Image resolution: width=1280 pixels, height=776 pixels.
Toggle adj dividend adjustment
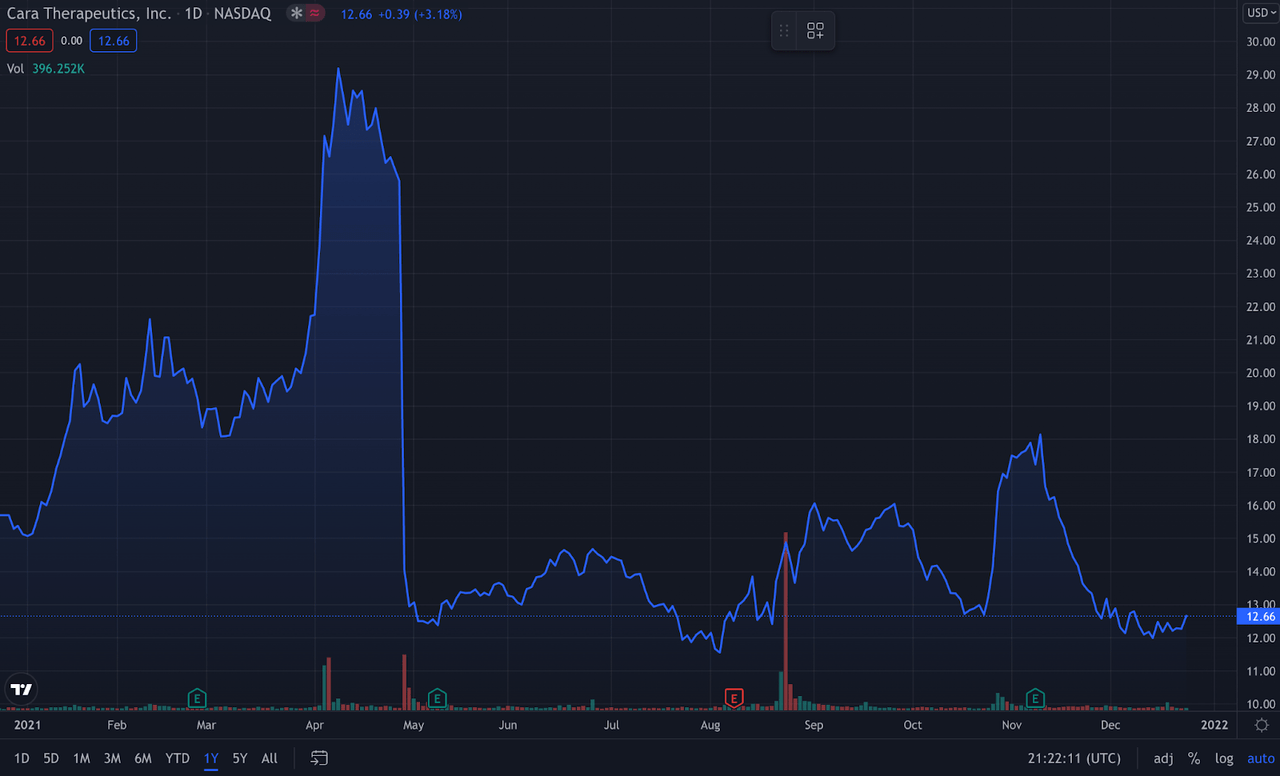point(1163,759)
